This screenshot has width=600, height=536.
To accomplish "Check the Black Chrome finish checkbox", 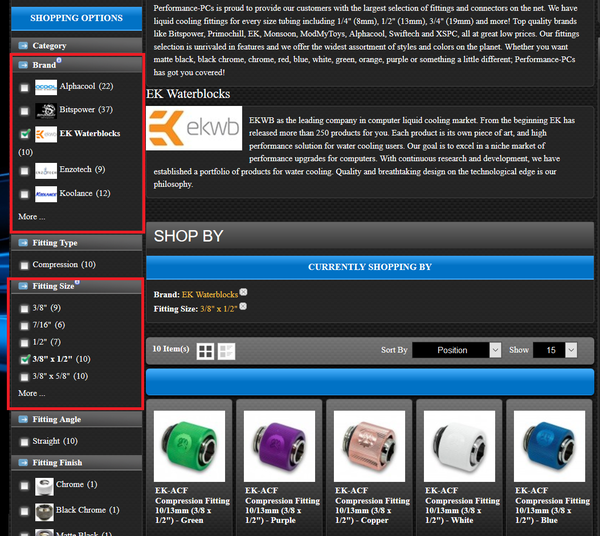I will (x=24, y=512).
